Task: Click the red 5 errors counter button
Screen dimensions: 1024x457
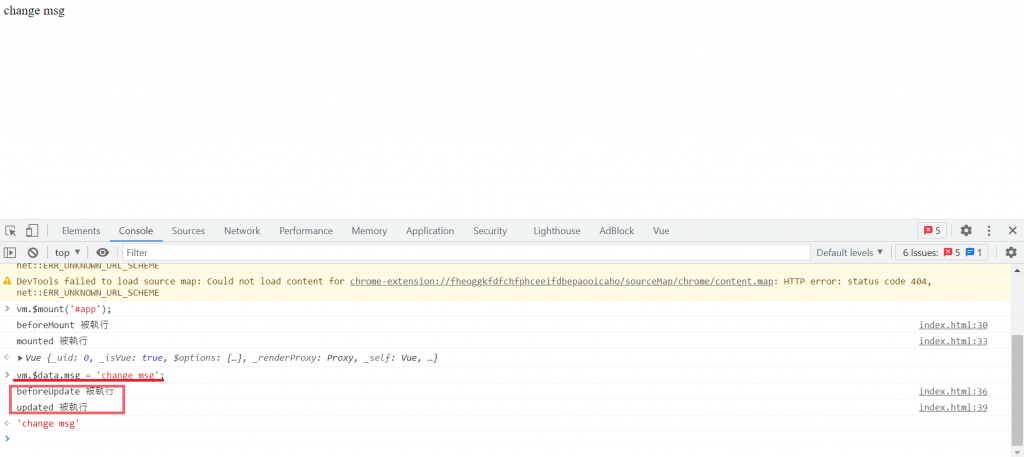Action: (932, 230)
